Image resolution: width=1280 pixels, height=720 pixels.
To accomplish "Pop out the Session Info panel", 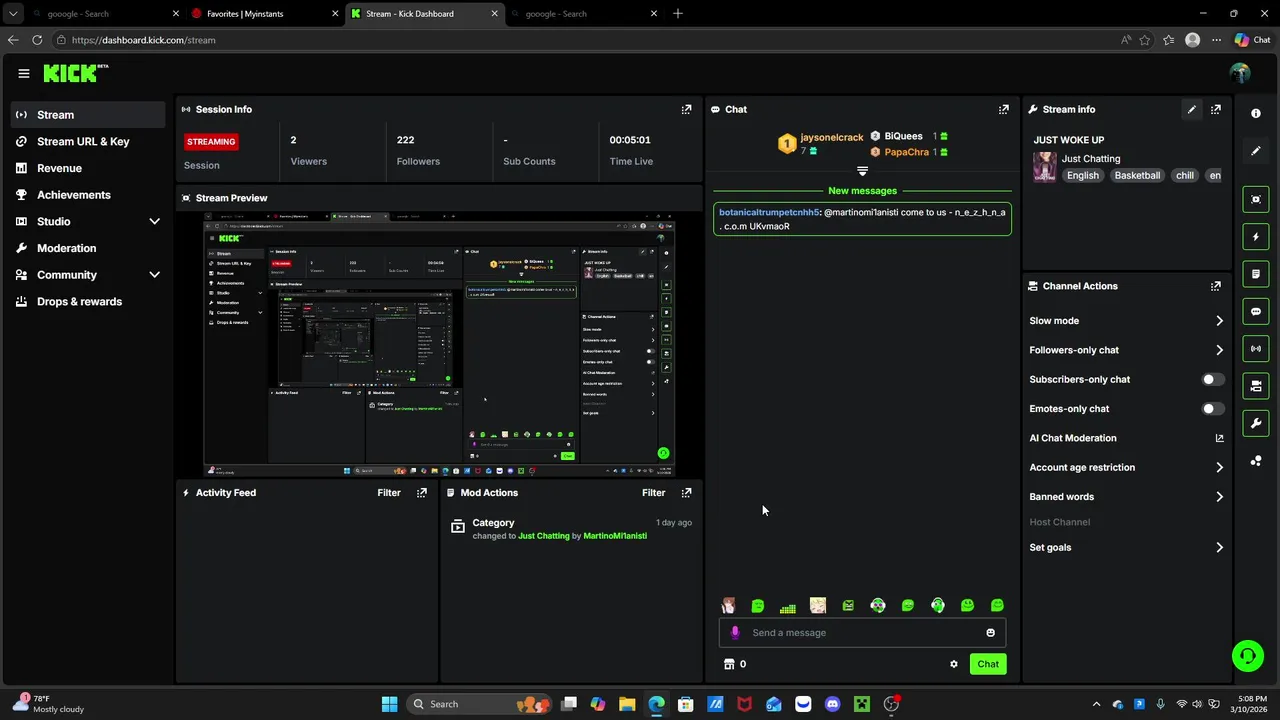I will 686,109.
